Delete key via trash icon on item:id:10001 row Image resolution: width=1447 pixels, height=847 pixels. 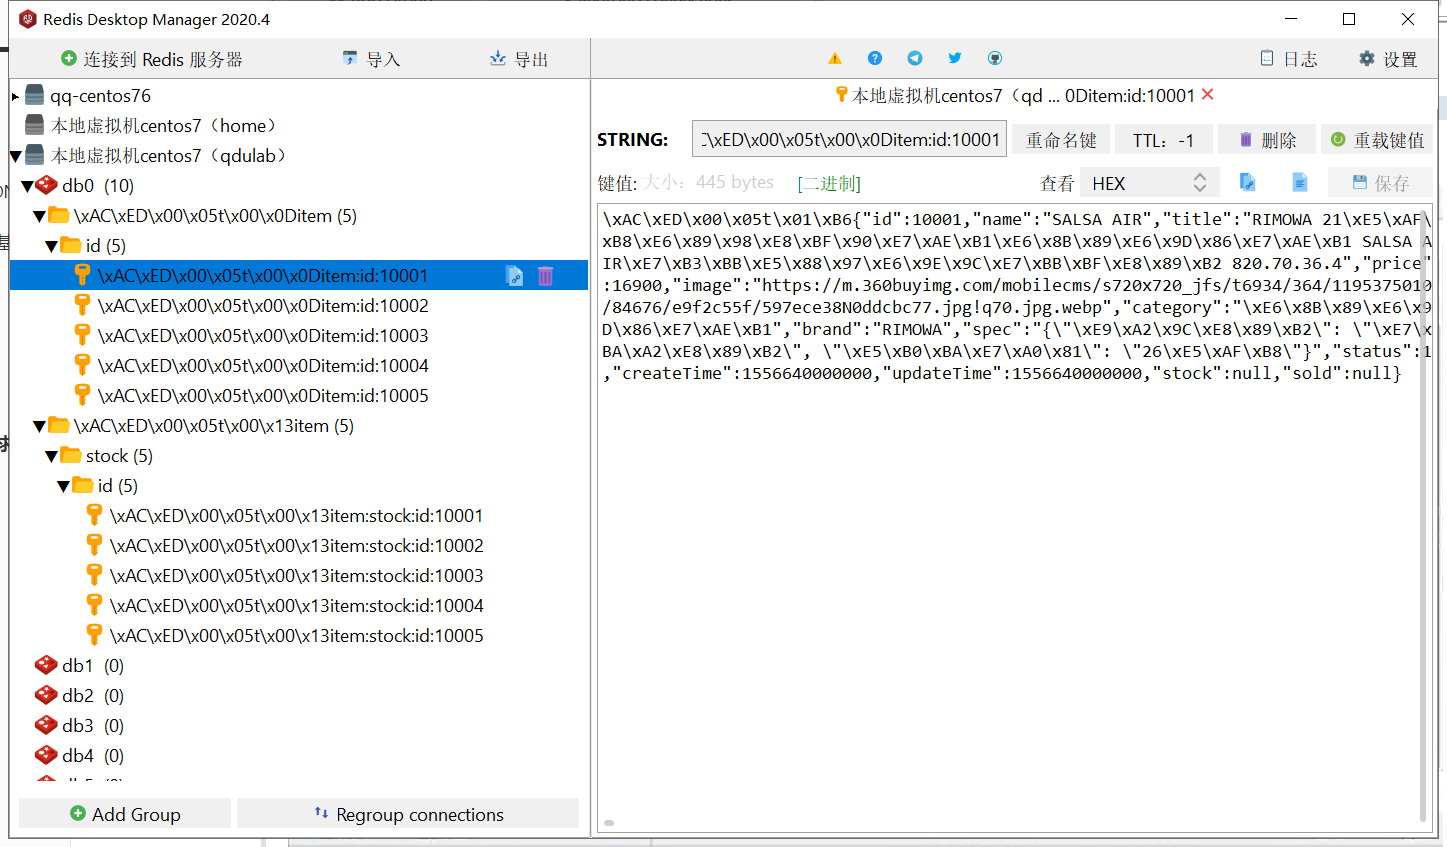(546, 276)
